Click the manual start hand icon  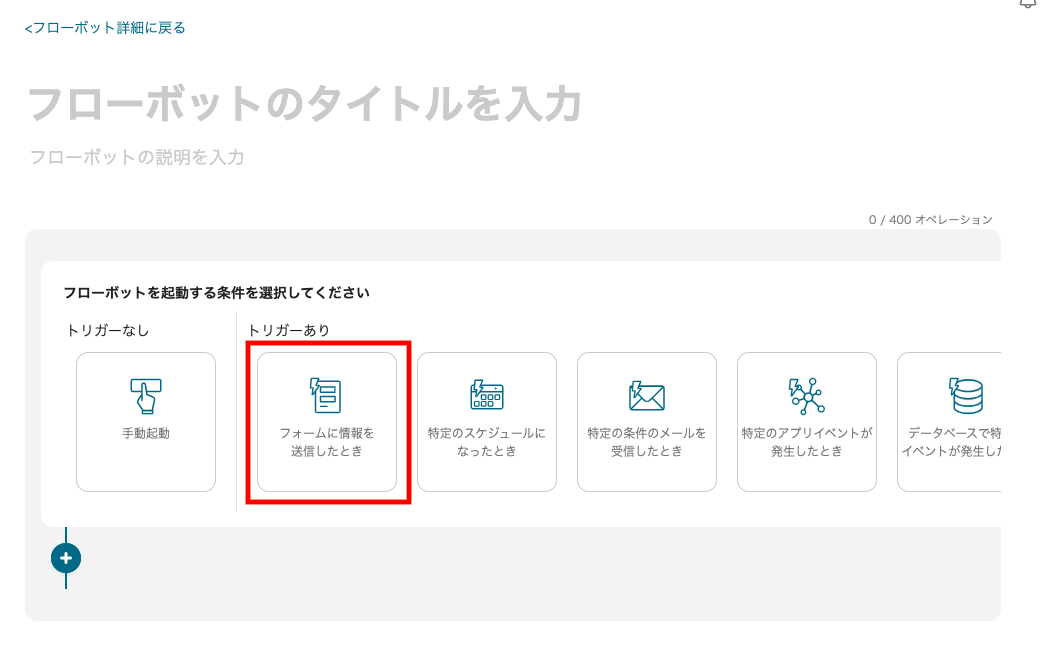146,396
